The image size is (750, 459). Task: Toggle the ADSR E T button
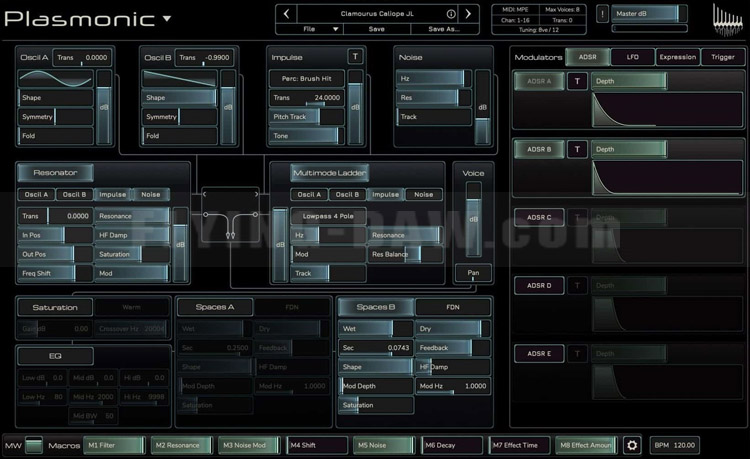pos(577,354)
